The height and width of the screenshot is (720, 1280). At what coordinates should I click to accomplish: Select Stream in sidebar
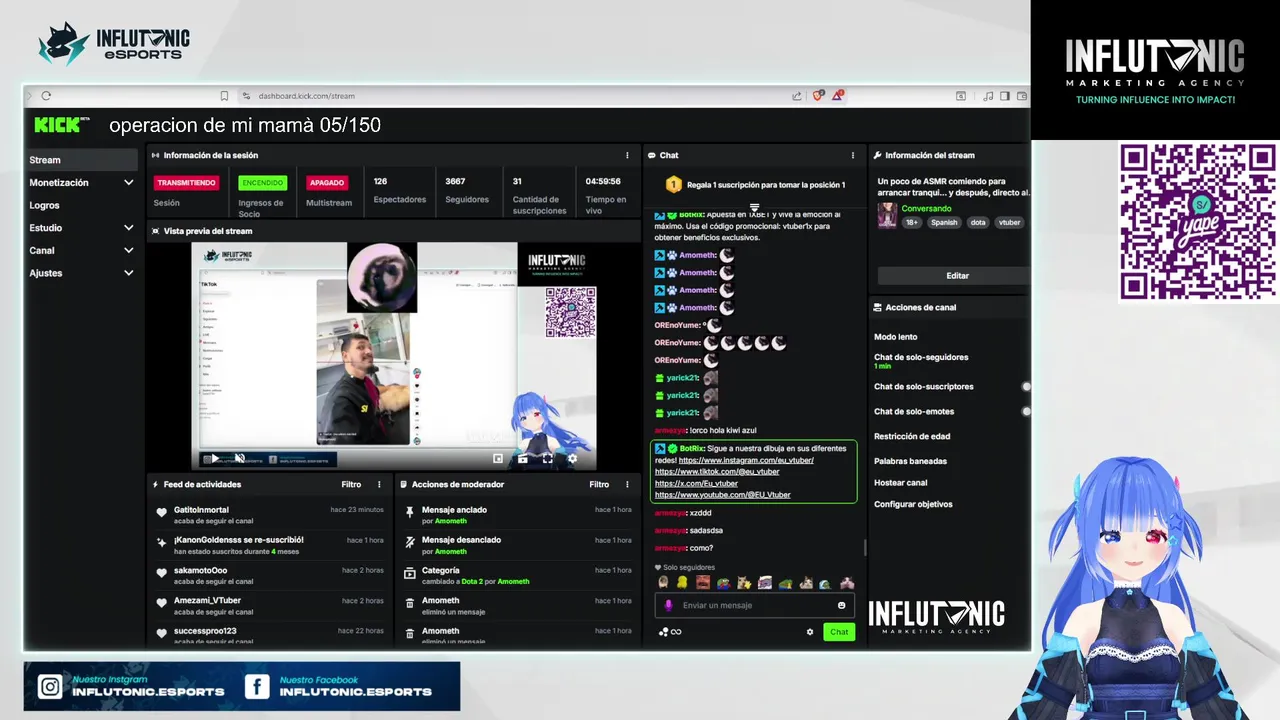tap(82, 160)
